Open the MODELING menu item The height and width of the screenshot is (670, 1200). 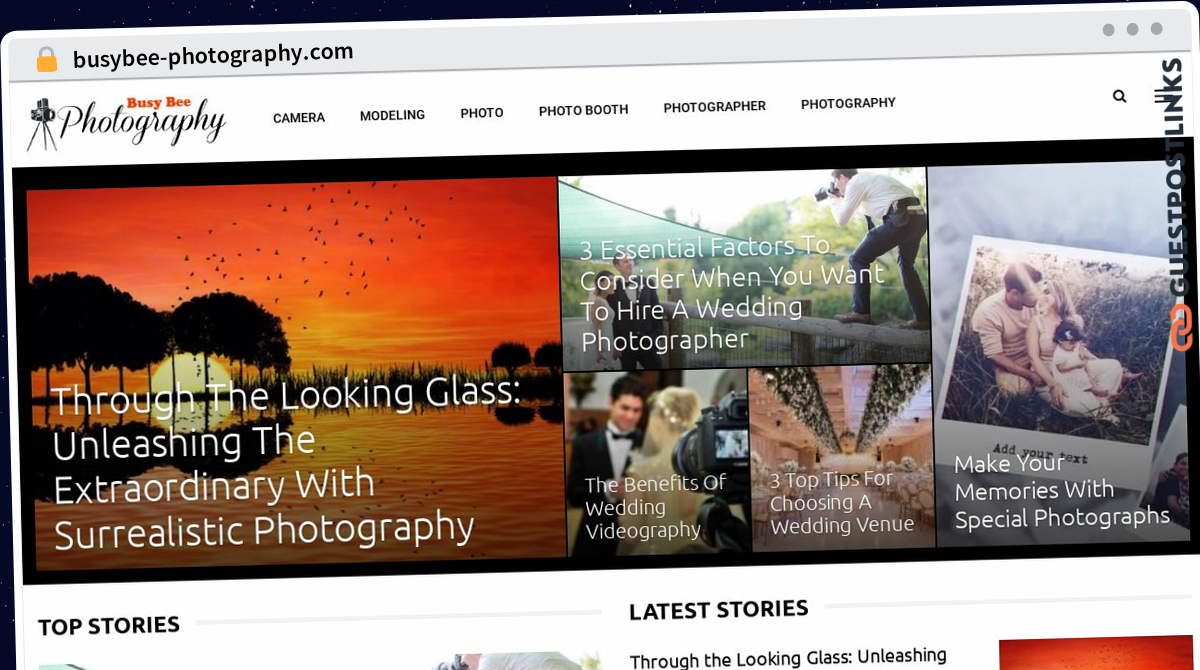pos(392,115)
